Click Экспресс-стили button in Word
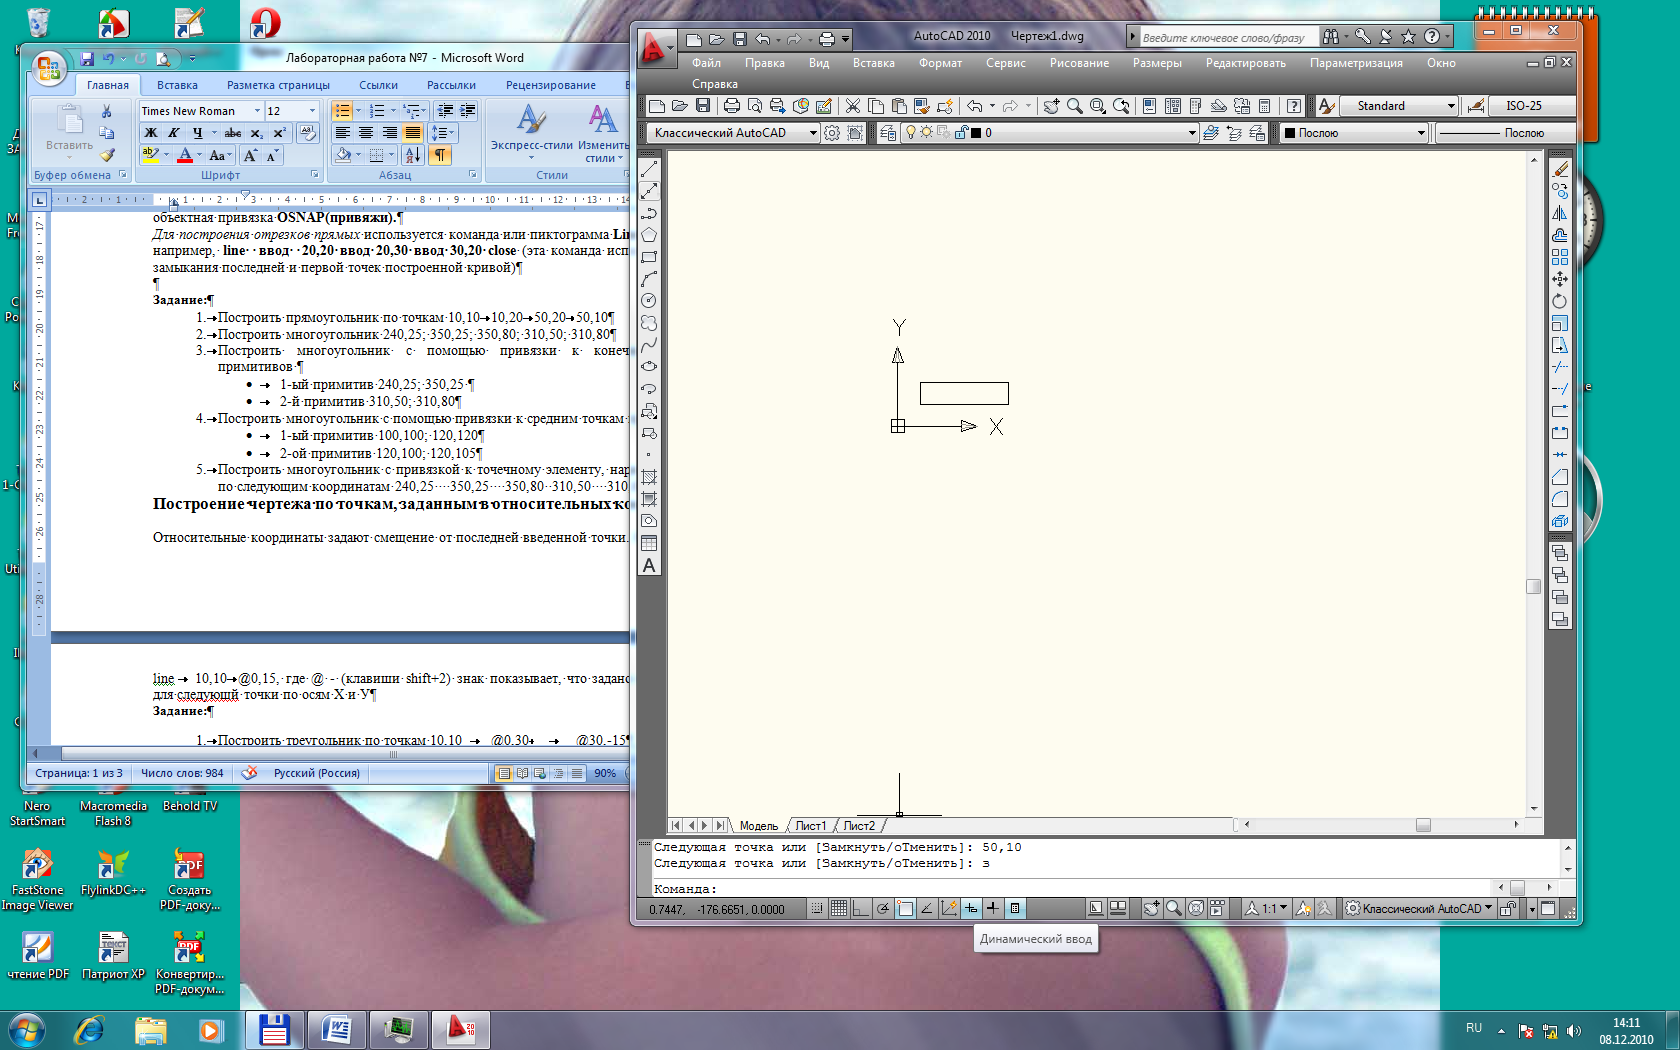The width and height of the screenshot is (1680, 1050). tap(531, 133)
